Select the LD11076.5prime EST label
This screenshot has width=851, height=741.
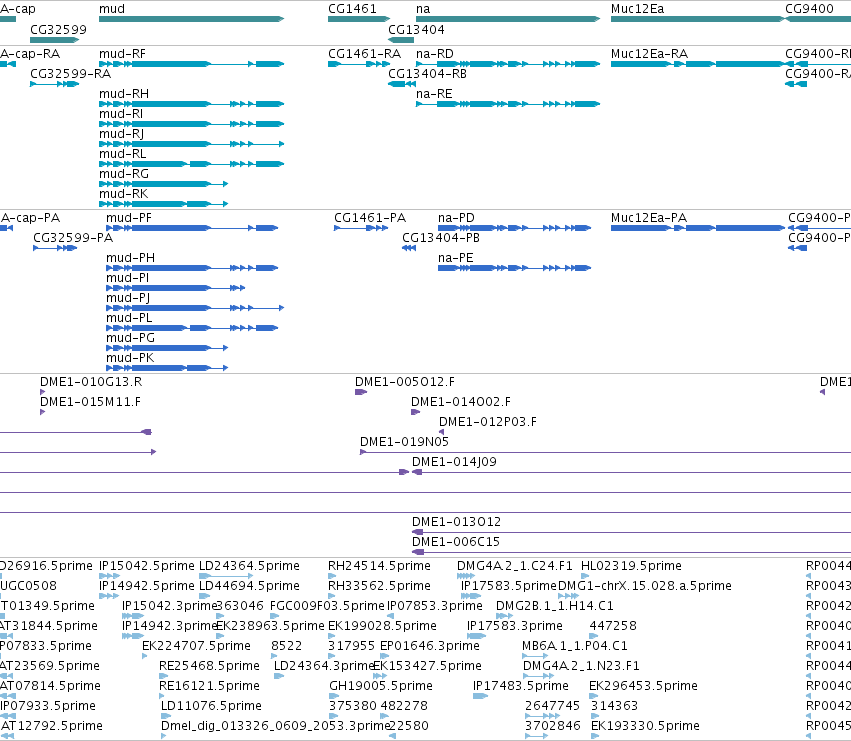(x=212, y=706)
